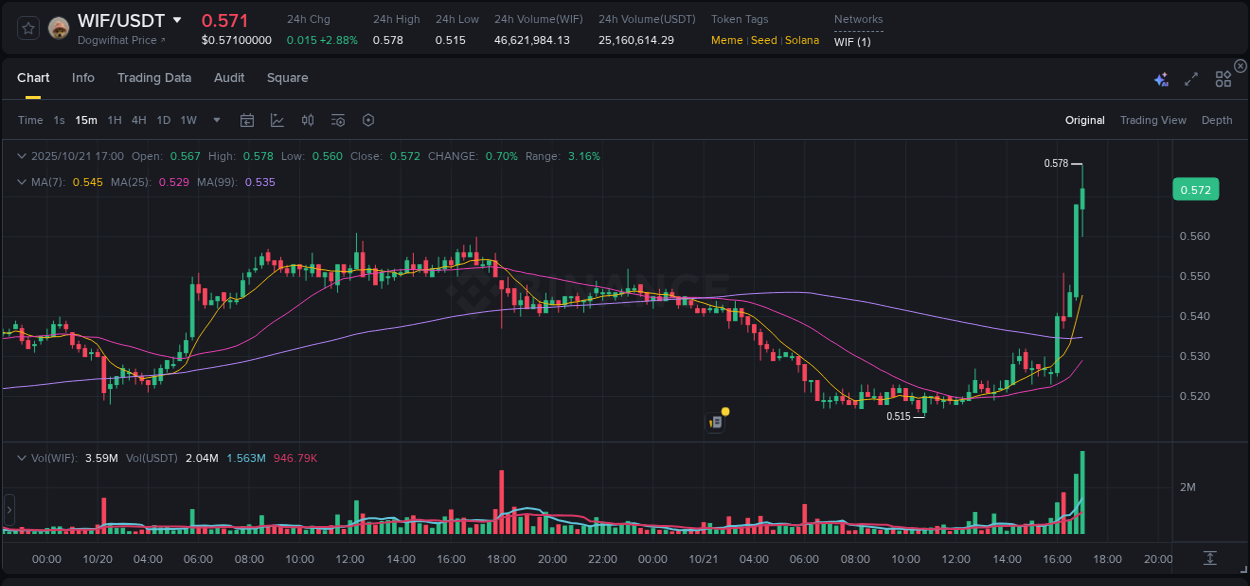Screen dimensions: 1250x586
Task: Collapse the Vol(WIF) volume pane
Action: click(x=22, y=457)
